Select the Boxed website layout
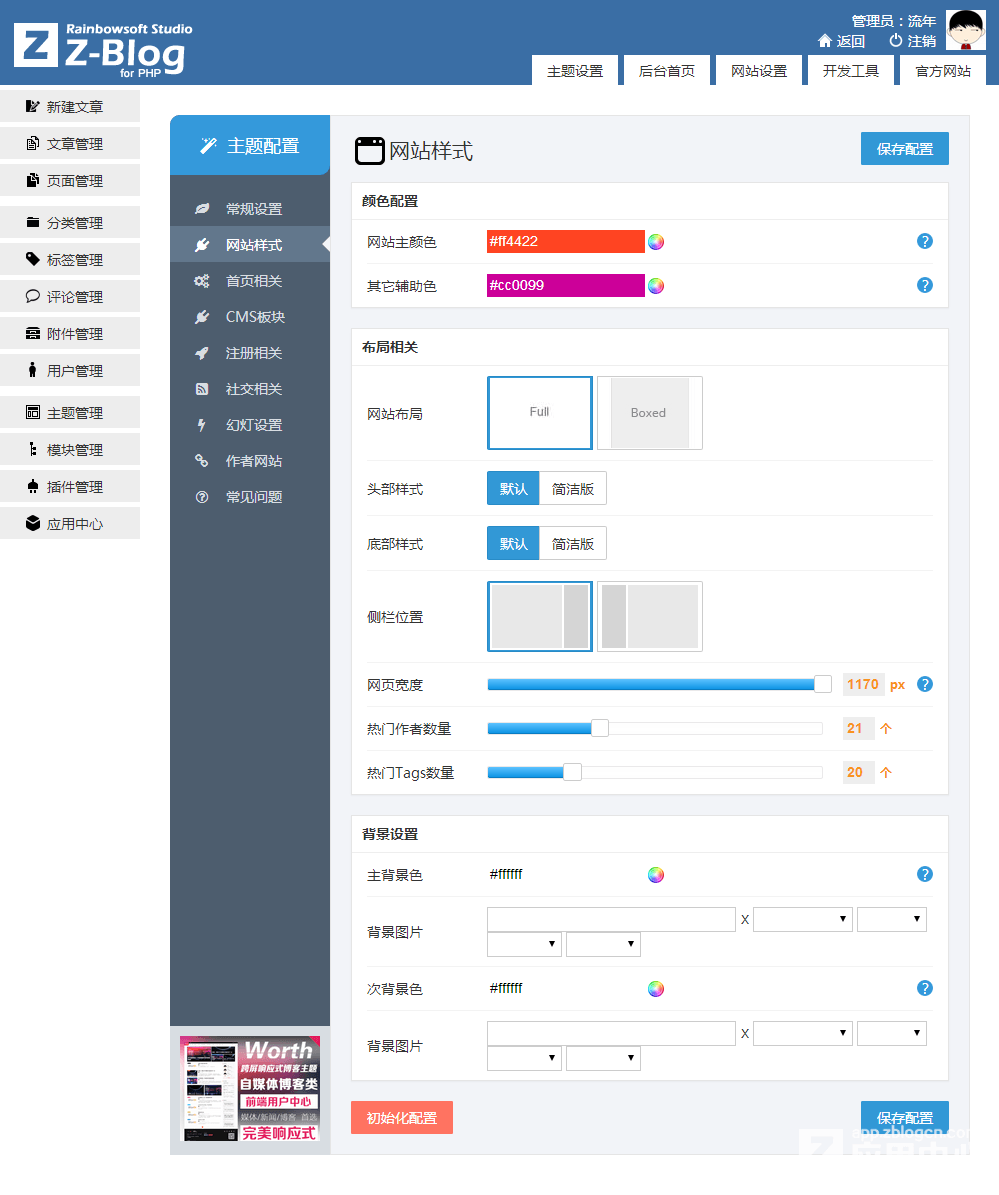The image size is (999, 1195). click(649, 413)
